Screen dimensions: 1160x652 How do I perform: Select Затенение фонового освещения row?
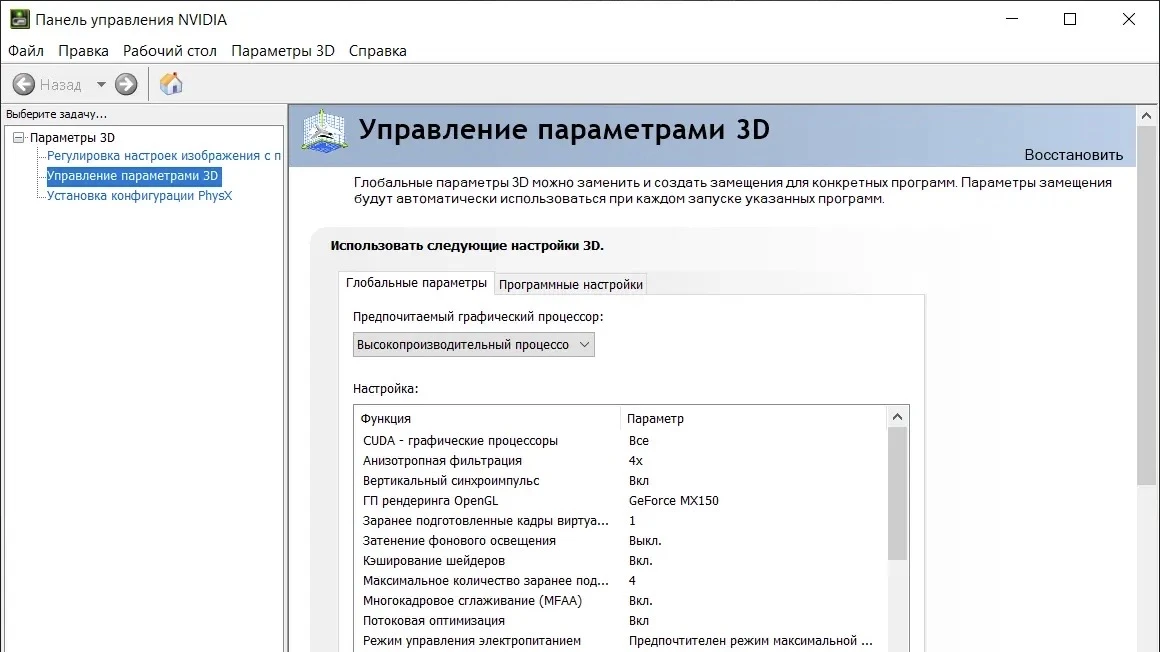coord(620,540)
